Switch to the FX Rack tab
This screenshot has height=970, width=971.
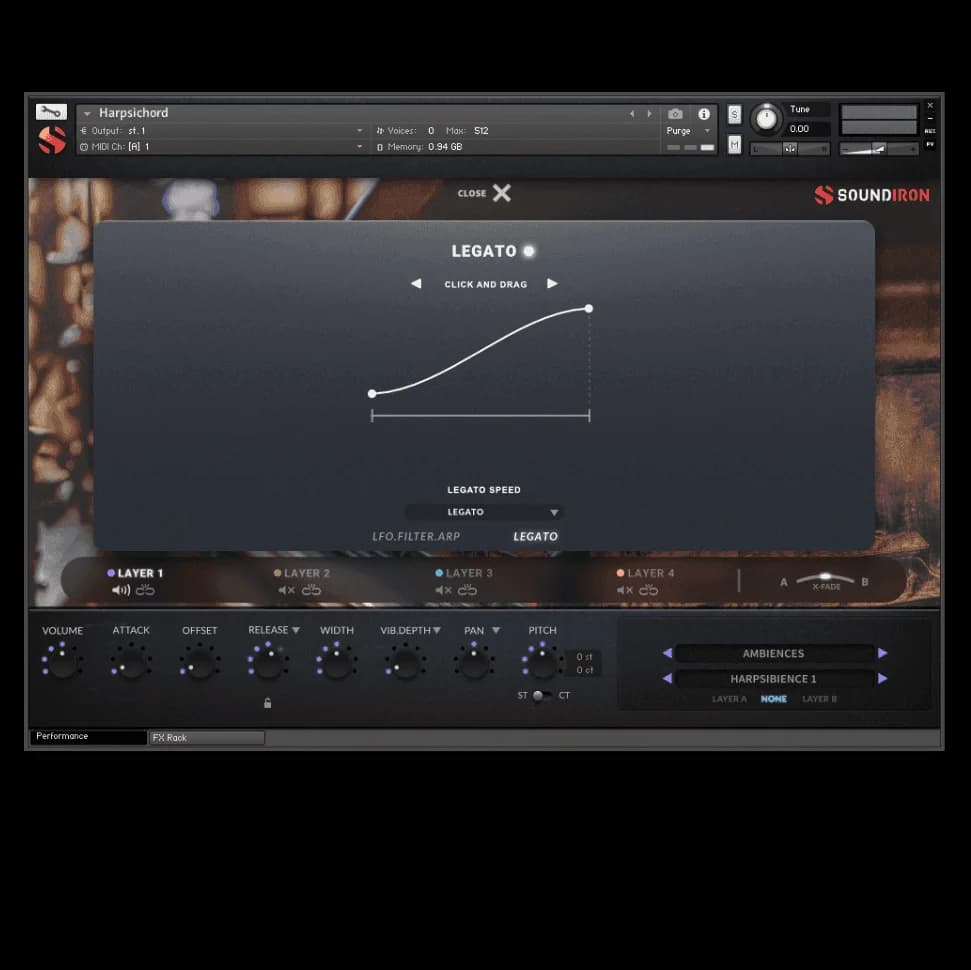click(x=206, y=738)
